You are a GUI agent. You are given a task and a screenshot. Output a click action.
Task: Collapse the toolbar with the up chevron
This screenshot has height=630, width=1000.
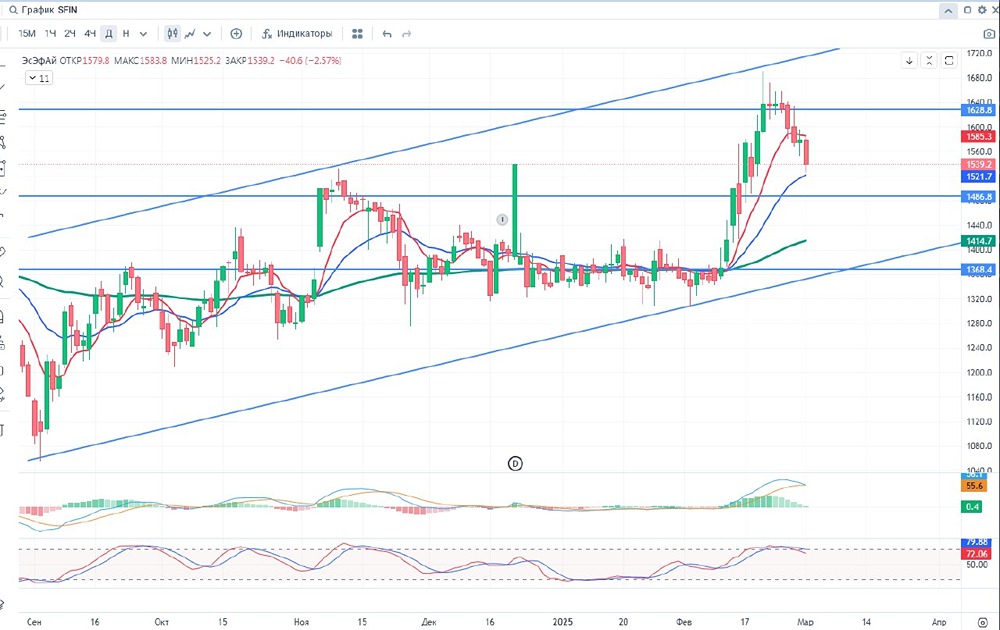click(948, 11)
